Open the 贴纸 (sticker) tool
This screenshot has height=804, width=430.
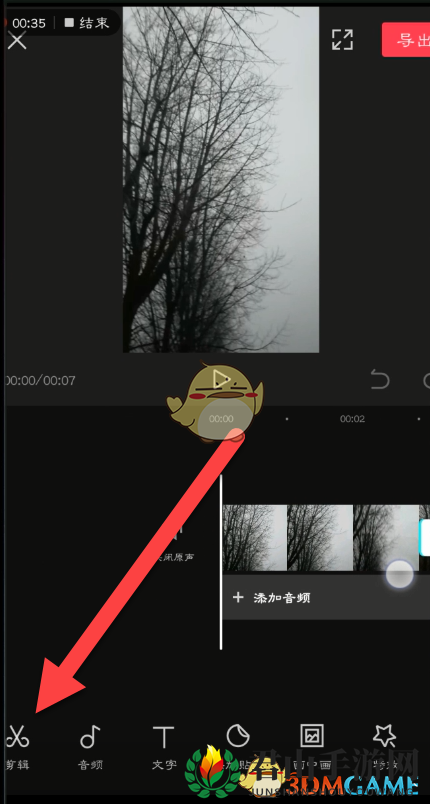click(x=238, y=746)
